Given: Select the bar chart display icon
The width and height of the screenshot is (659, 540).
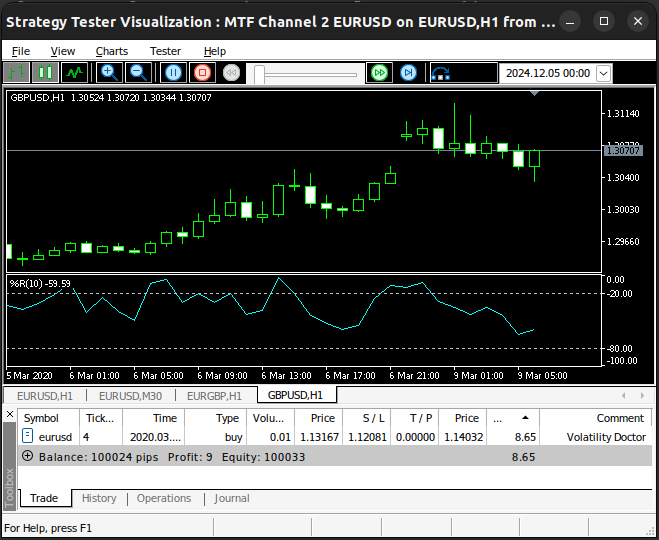Looking at the screenshot, I should click(17, 73).
